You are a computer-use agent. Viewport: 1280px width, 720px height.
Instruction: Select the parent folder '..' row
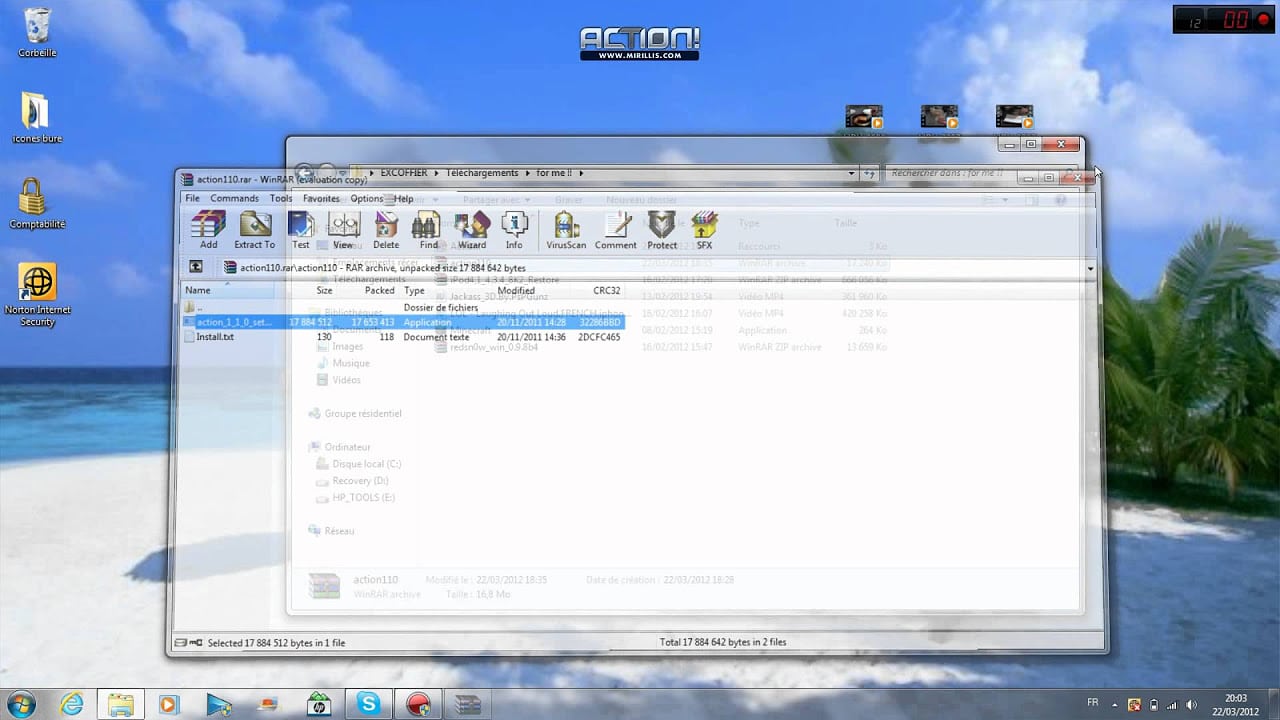tap(403, 307)
